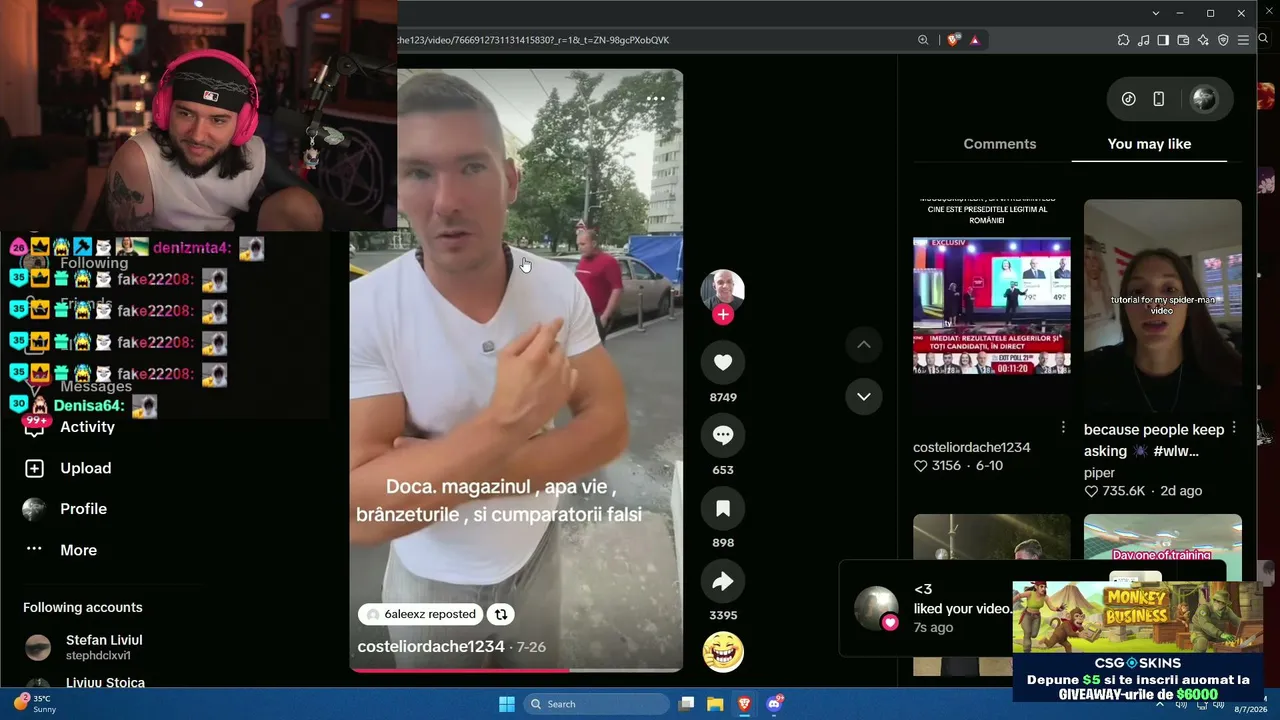The height and width of the screenshot is (720, 1280).
Task: Open the profile avatar in the header
Action: (1204, 99)
